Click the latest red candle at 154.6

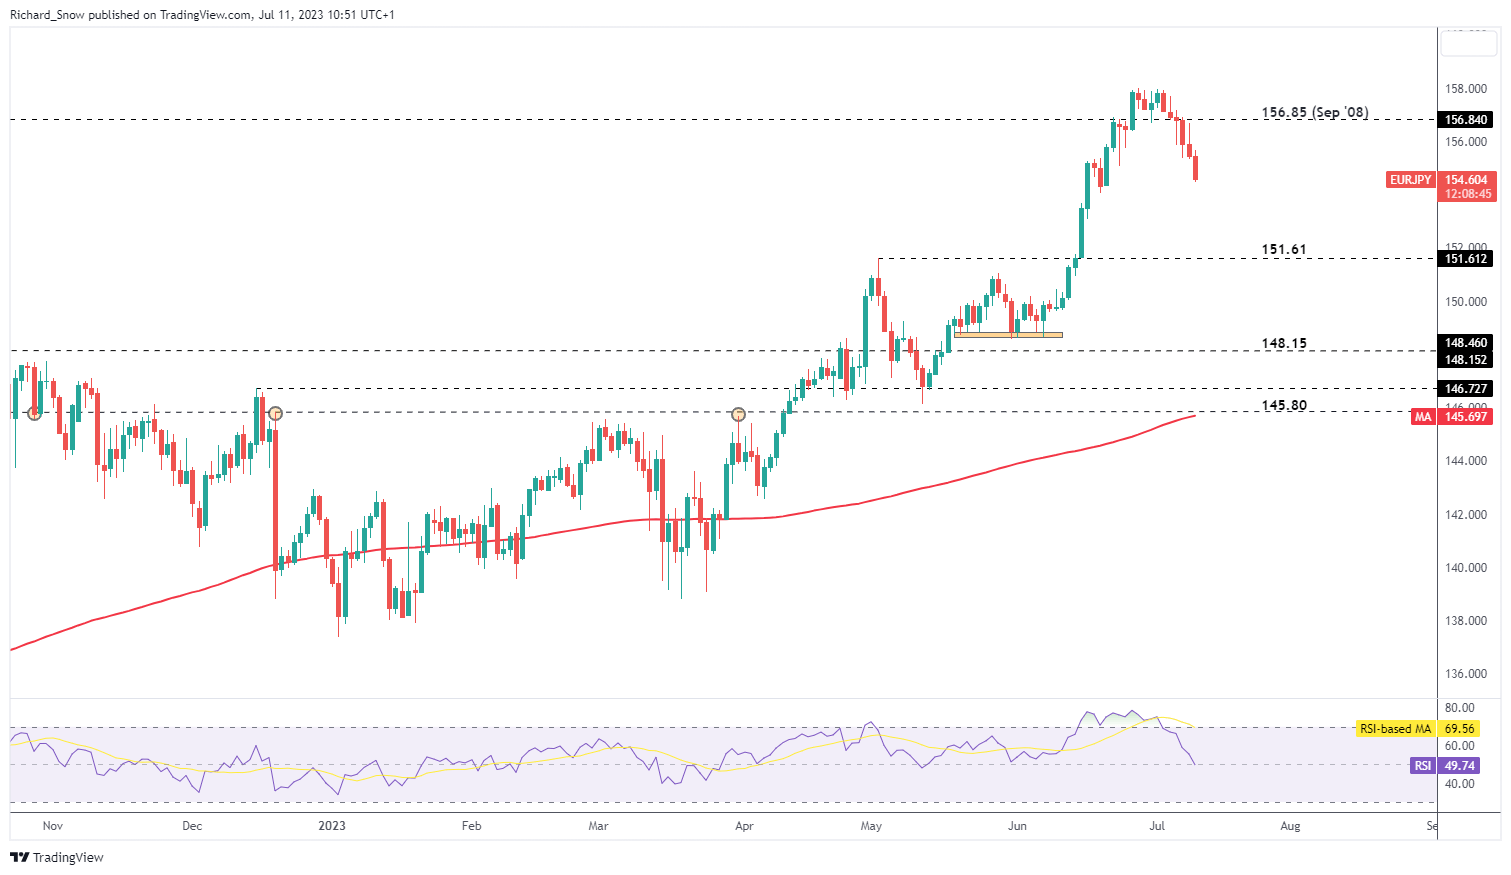[1196, 167]
